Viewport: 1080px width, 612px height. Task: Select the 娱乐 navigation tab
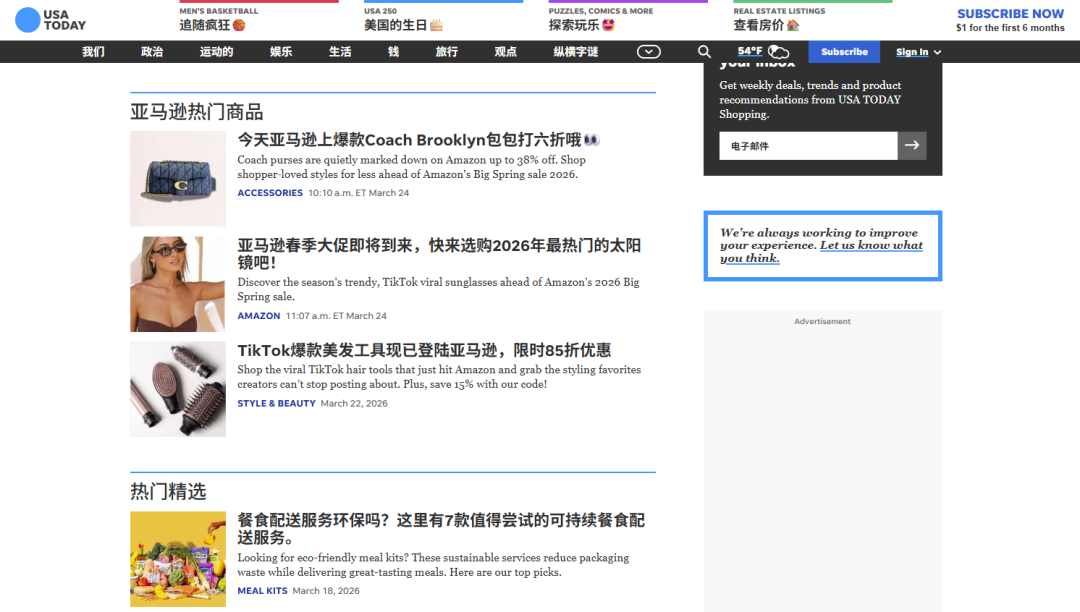(281, 52)
